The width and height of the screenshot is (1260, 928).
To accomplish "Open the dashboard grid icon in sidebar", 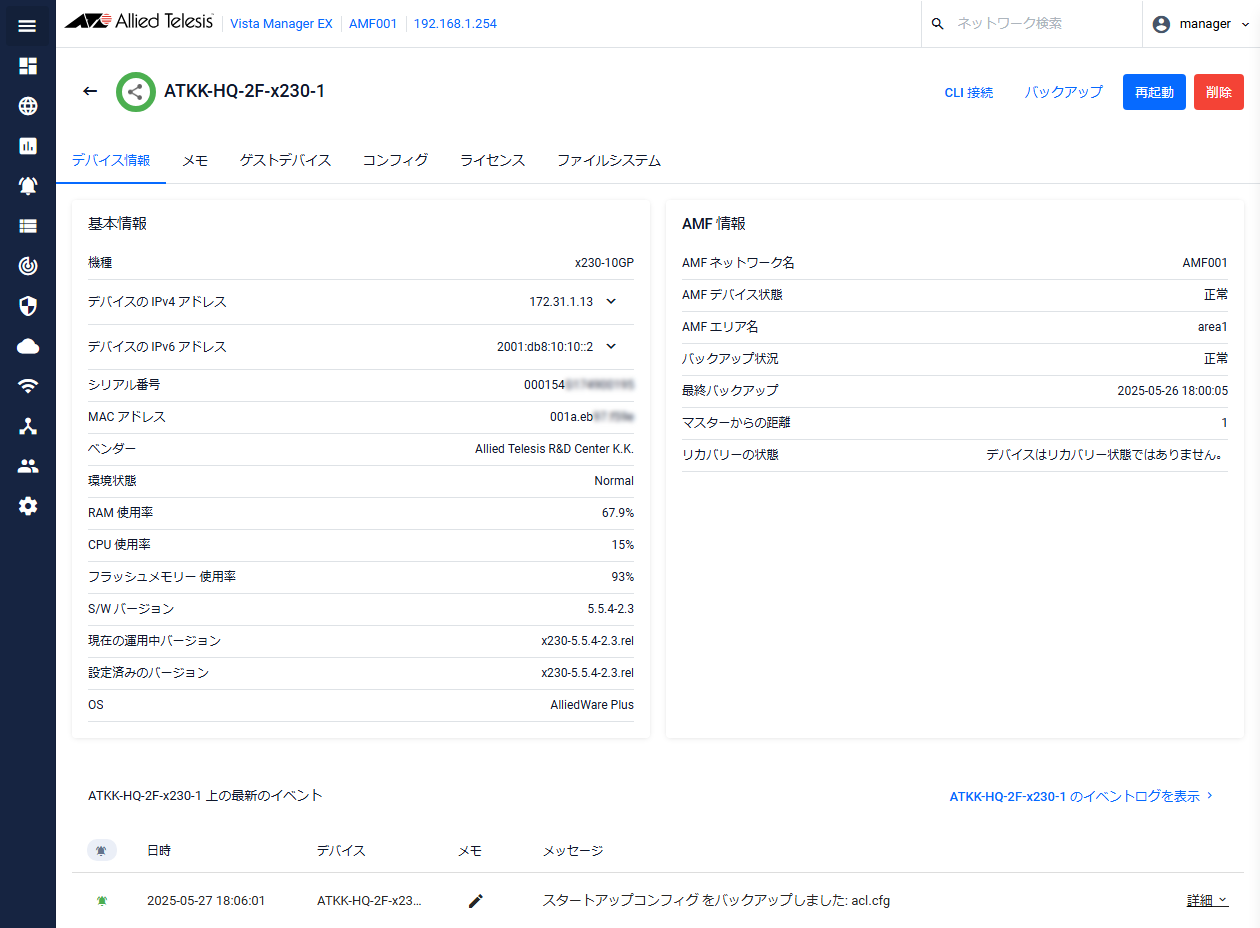I will (27, 65).
